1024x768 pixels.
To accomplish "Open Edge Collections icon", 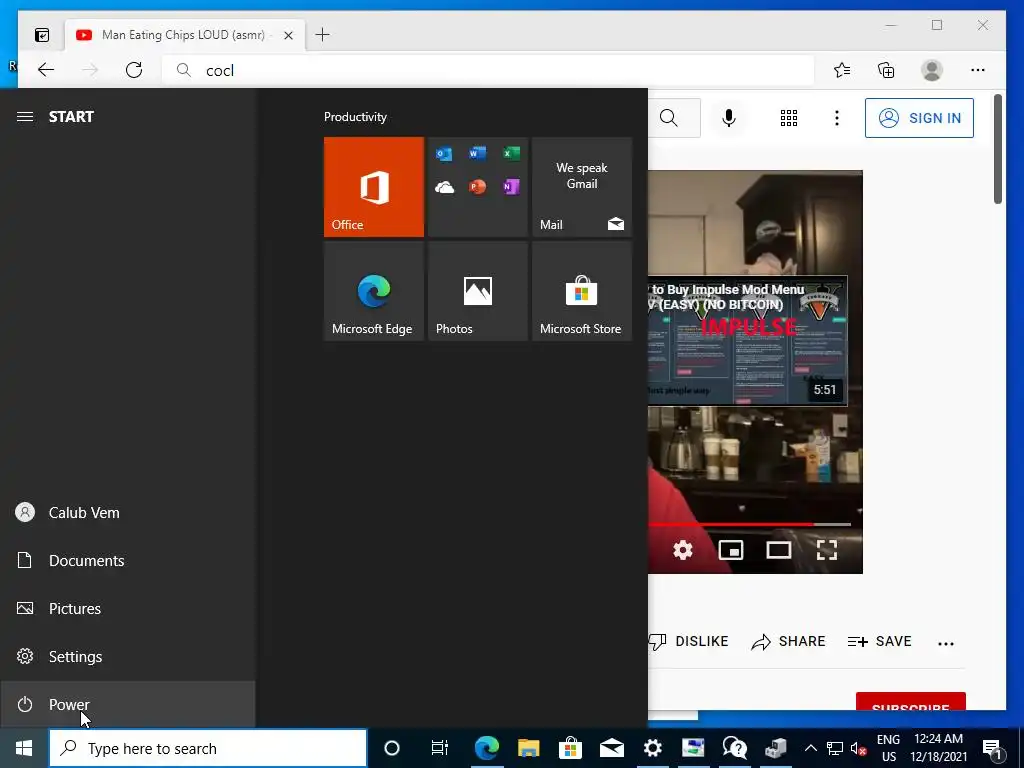I will click(x=886, y=70).
